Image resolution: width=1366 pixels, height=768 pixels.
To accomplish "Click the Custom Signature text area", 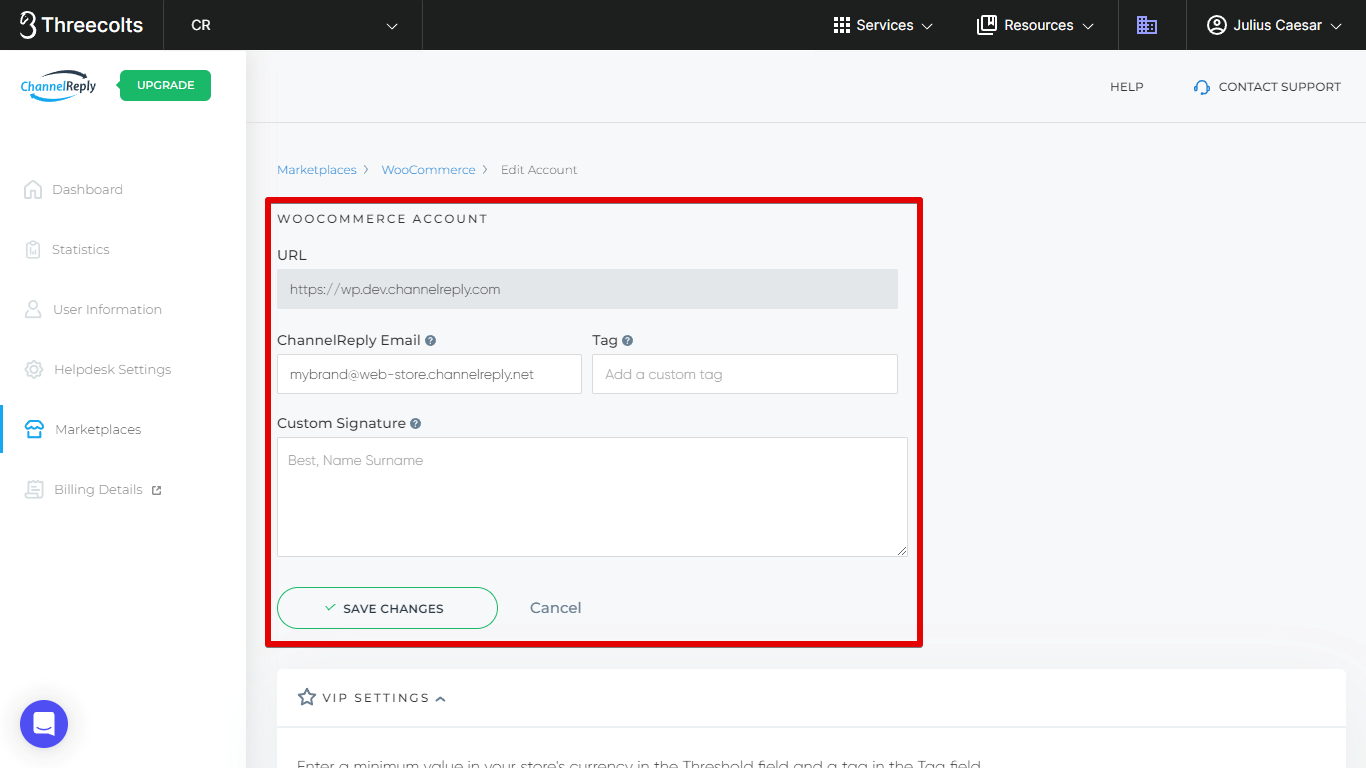I will (592, 497).
